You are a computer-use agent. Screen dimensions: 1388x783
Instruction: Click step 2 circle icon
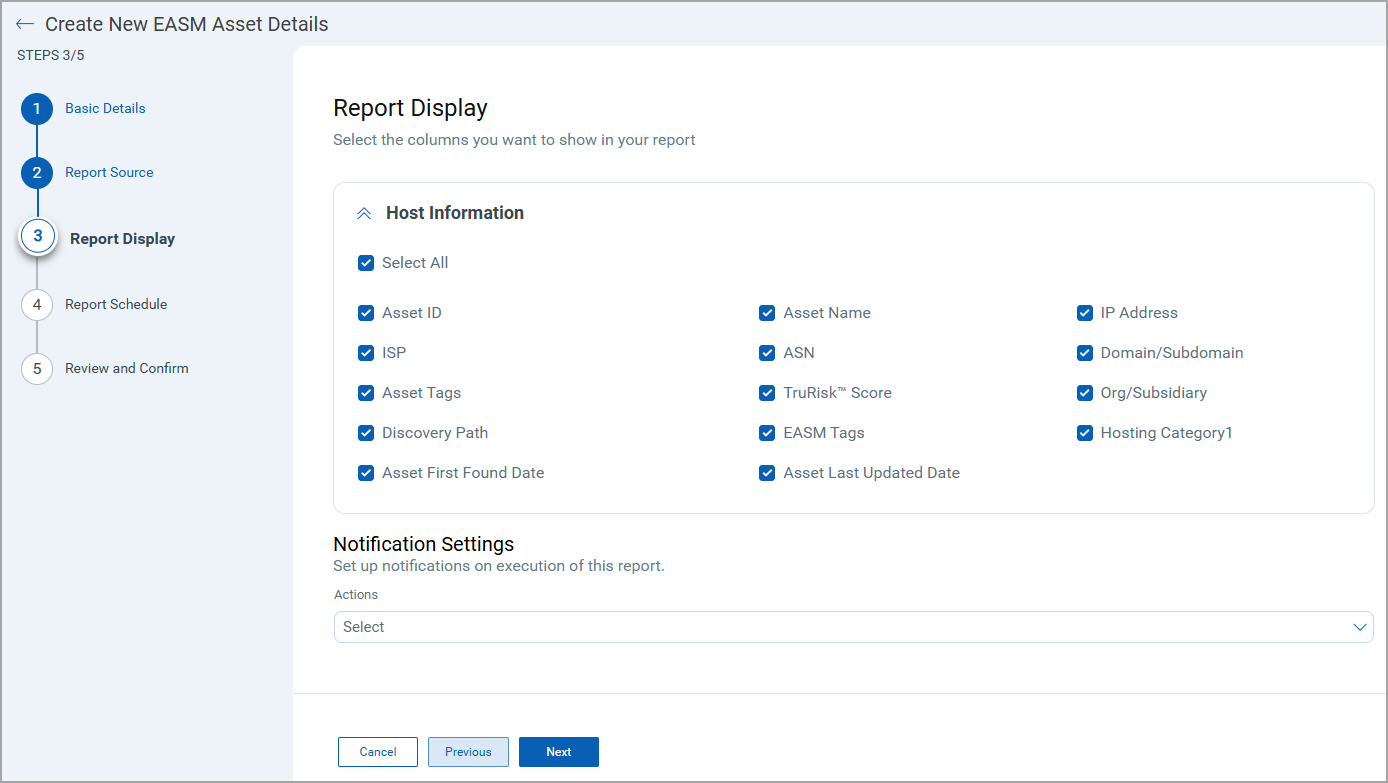37,173
